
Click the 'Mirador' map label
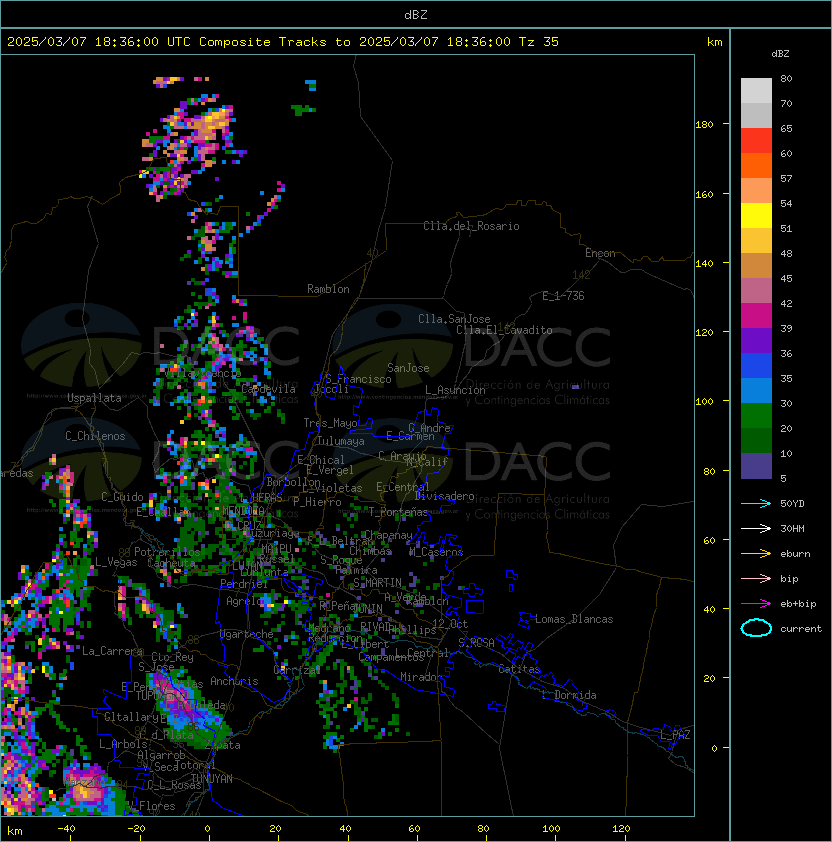421,677
